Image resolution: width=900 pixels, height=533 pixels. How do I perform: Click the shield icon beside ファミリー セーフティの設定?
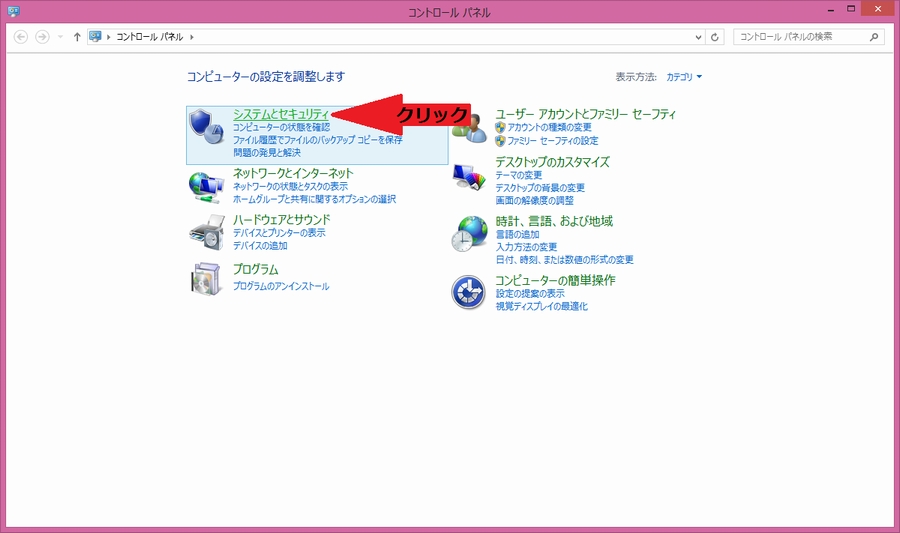tap(500, 141)
